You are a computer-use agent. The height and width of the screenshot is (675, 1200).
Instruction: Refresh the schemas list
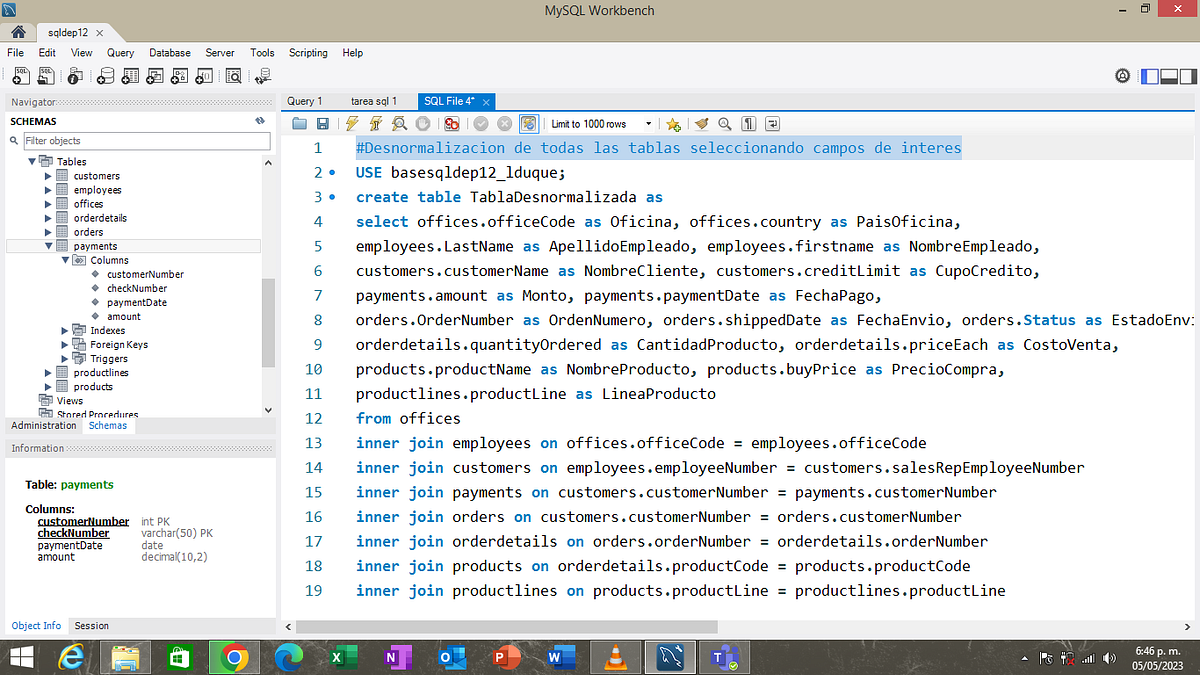[x=260, y=121]
